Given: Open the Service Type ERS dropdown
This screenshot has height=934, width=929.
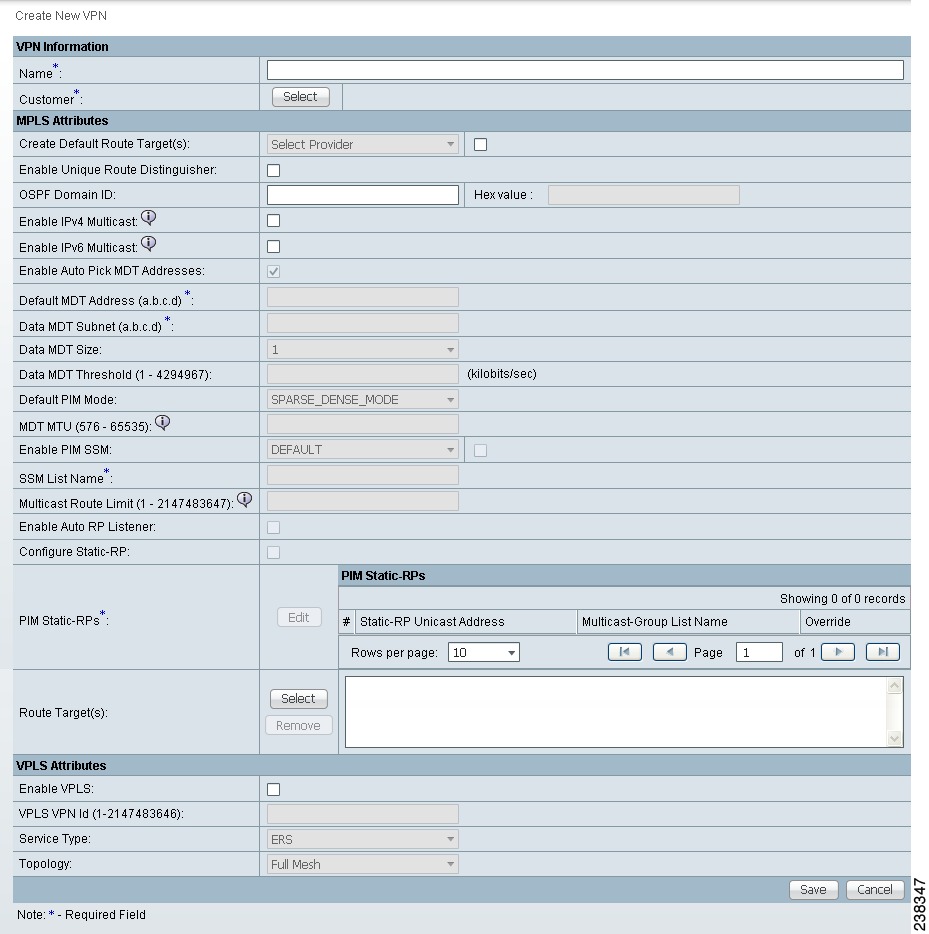Looking at the screenshot, I should click(x=363, y=839).
